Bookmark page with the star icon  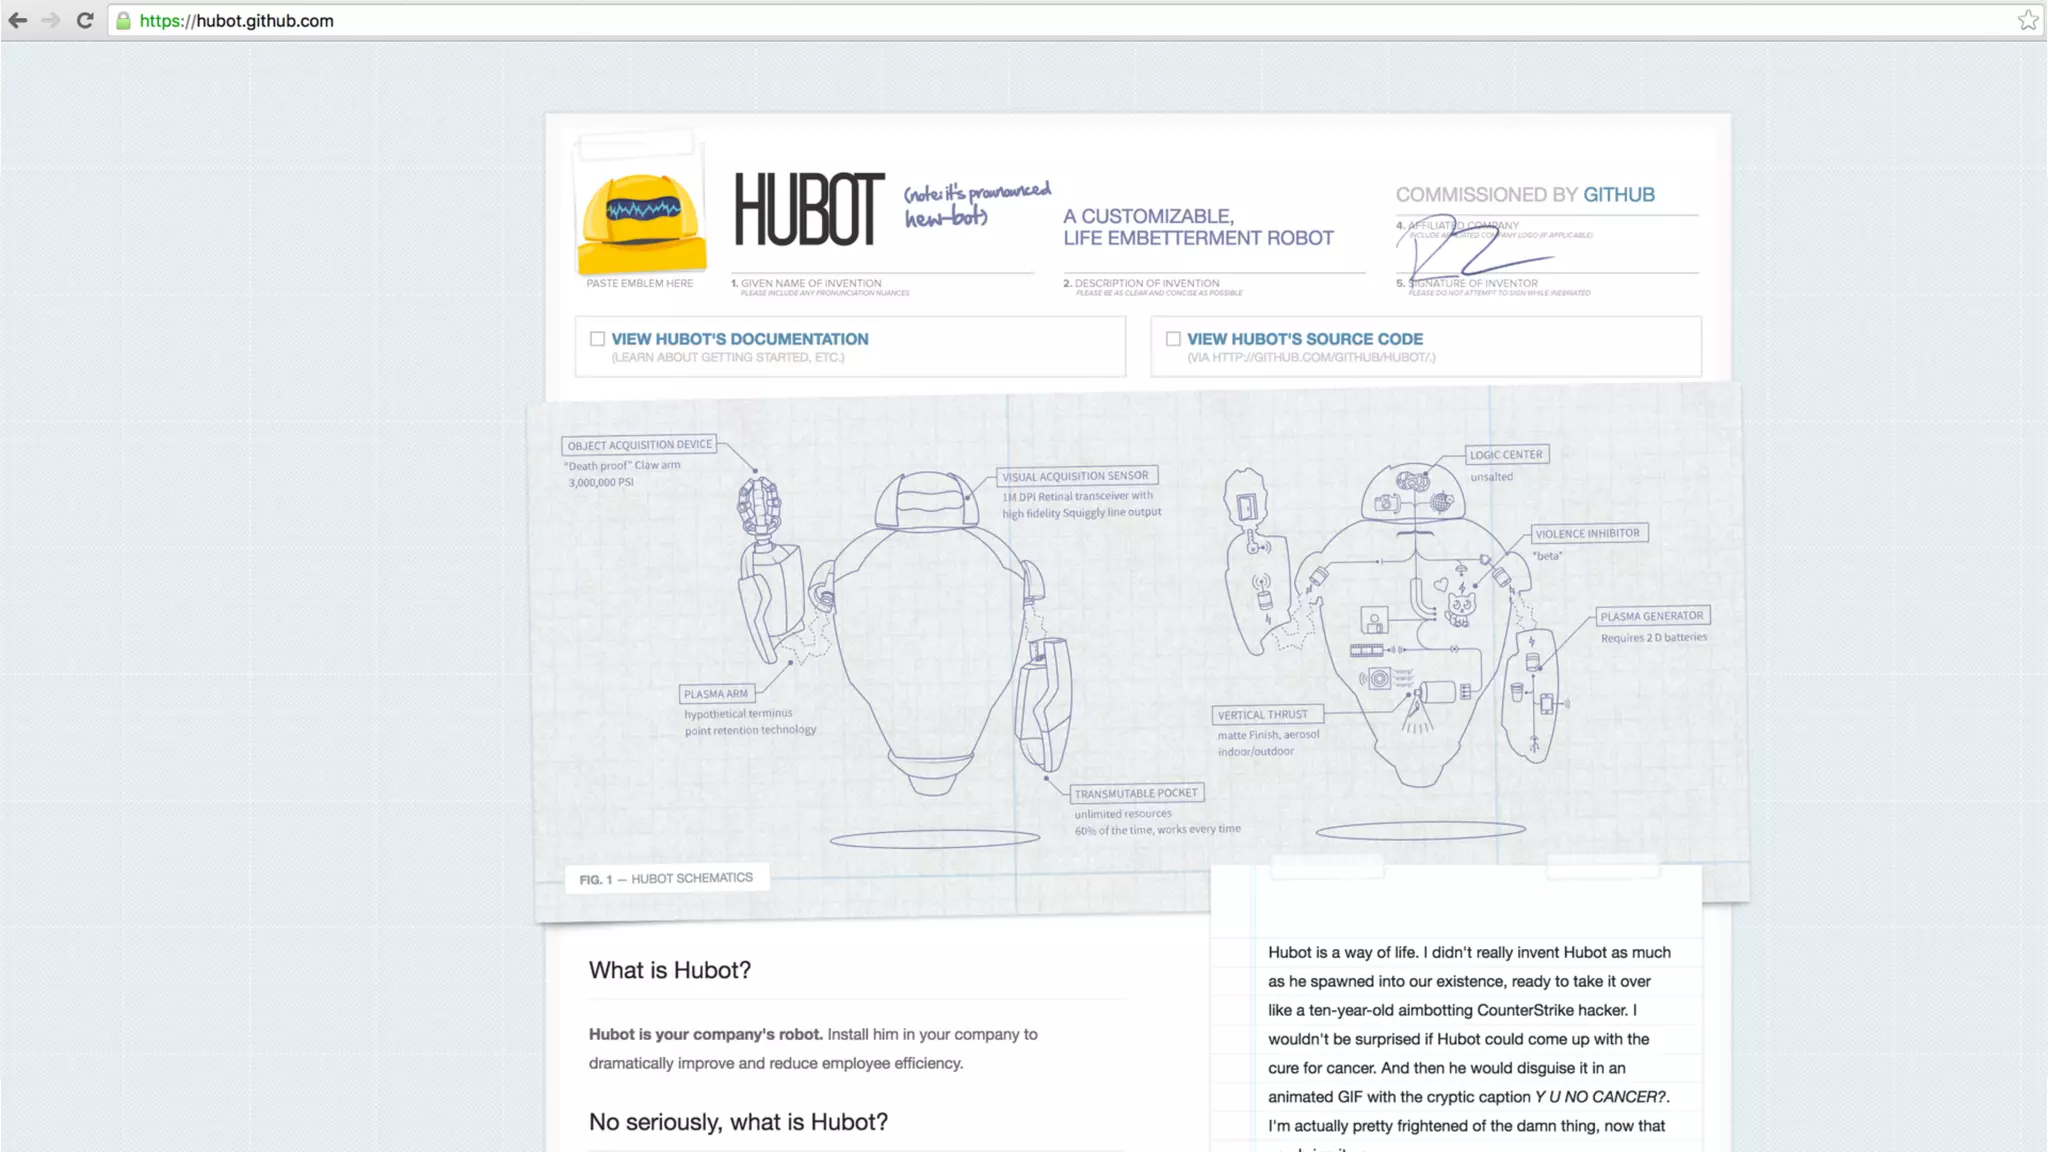click(x=2027, y=20)
